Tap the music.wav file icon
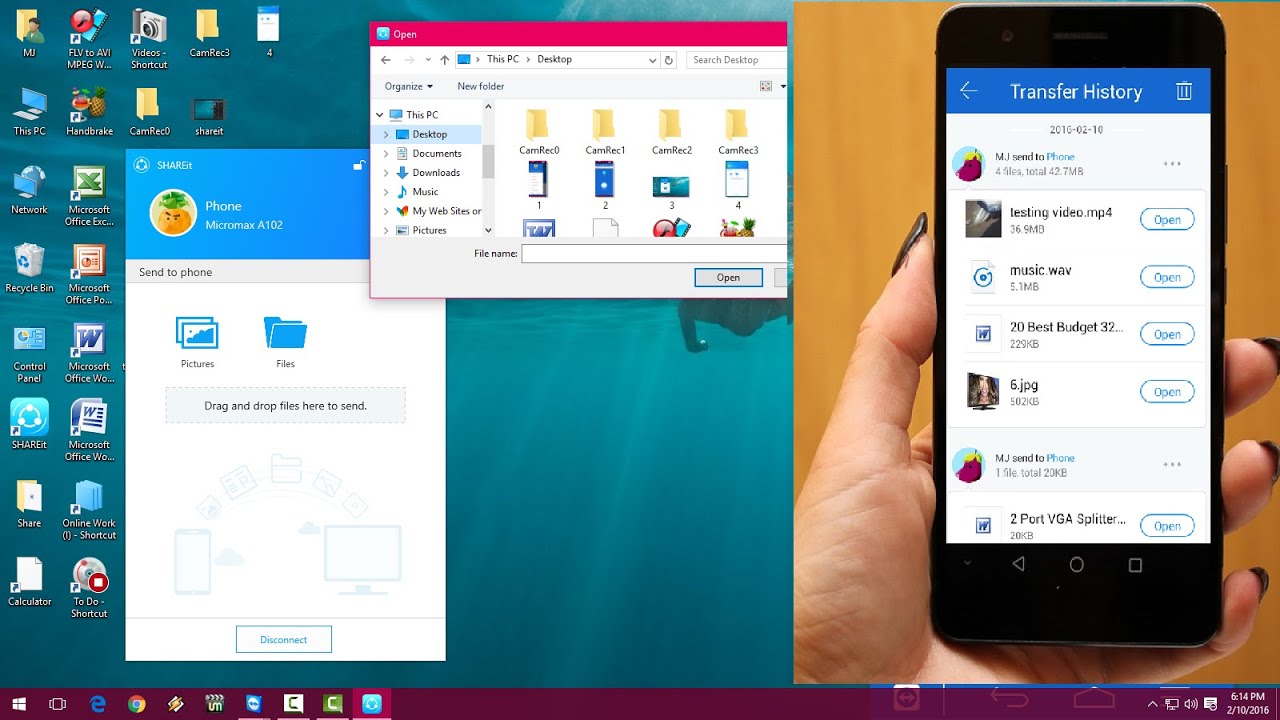Viewport: 1280px width, 720px height. pos(983,277)
